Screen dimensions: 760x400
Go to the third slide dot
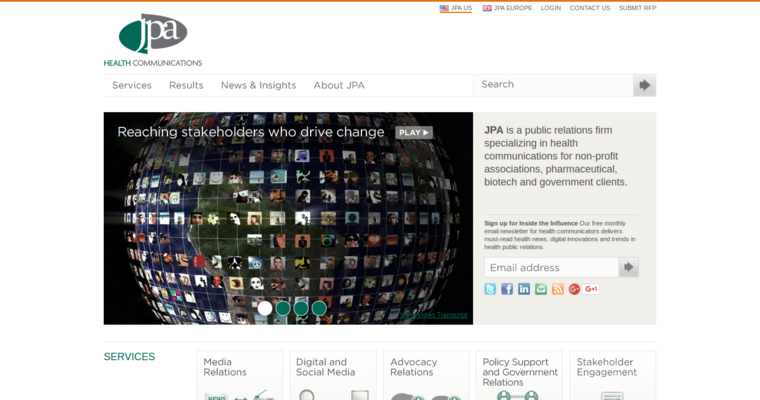coord(301,308)
